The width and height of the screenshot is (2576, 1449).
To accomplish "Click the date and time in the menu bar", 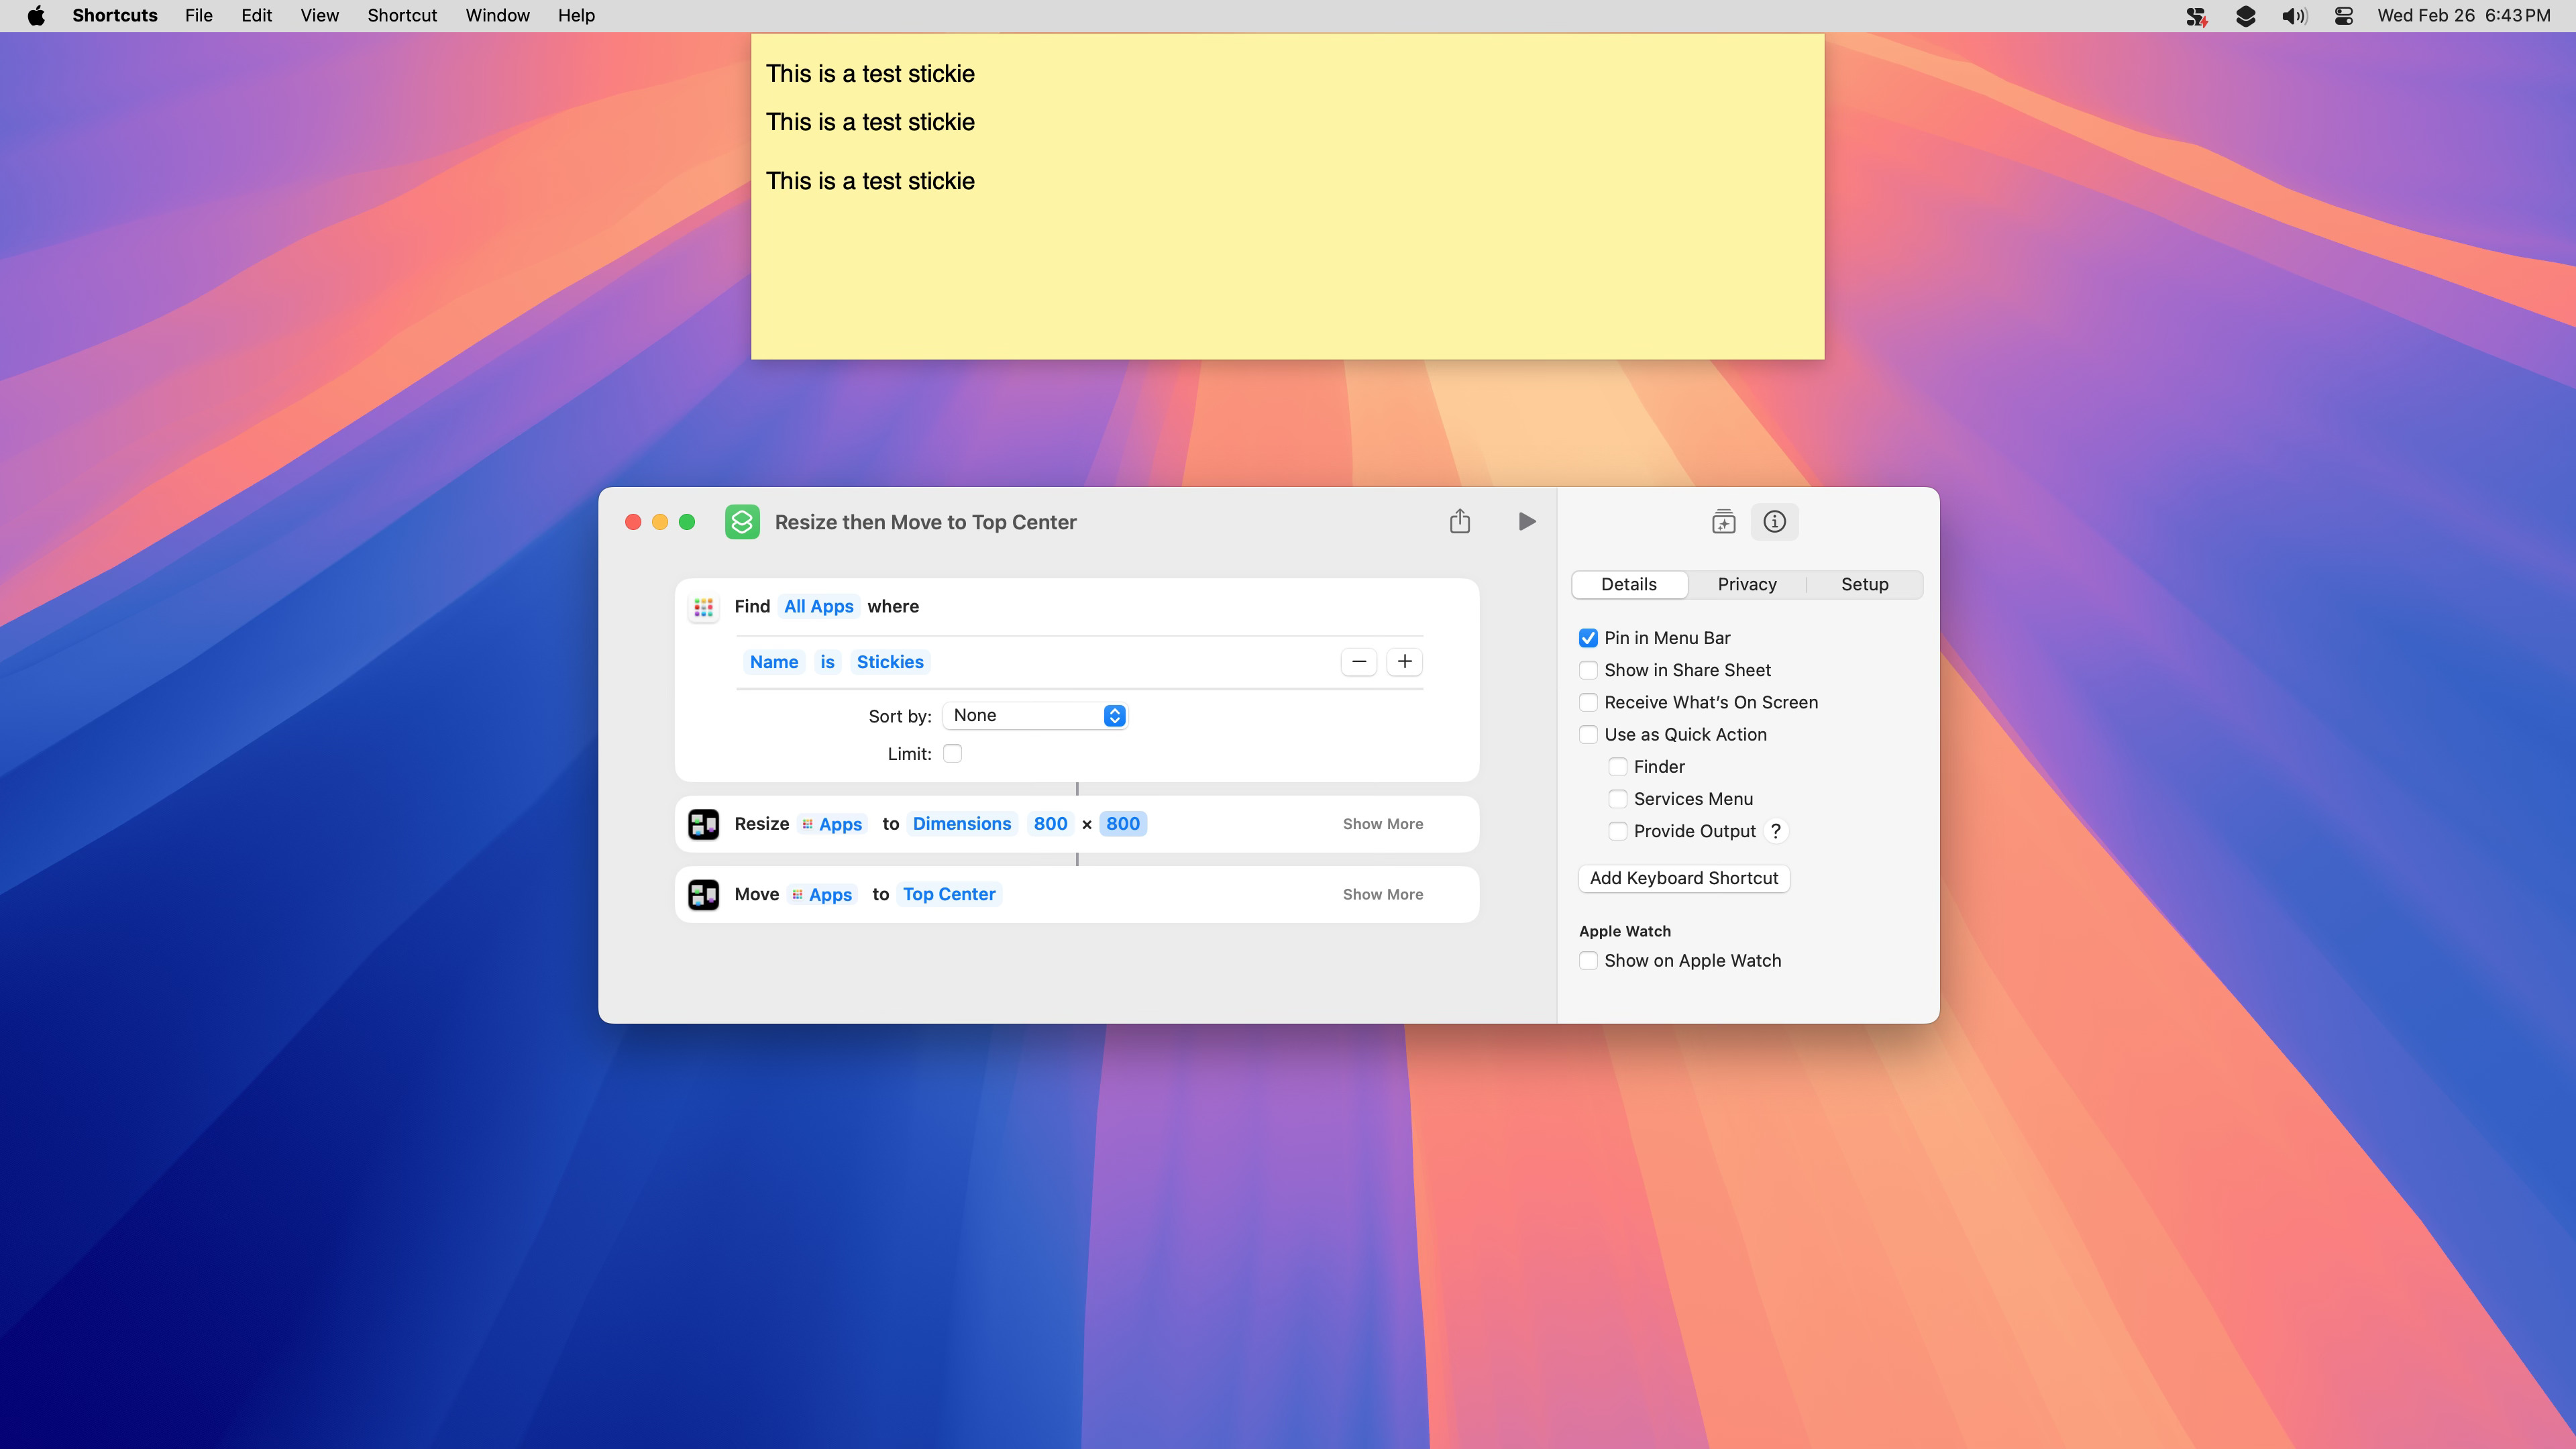I will click(x=2464, y=15).
